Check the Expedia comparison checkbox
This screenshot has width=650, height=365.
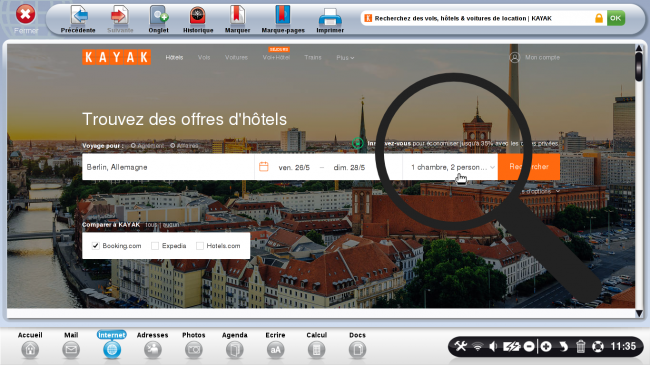coord(155,246)
